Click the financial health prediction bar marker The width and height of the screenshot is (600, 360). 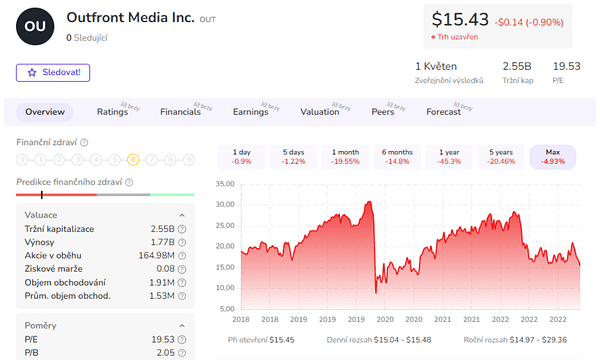tap(42, 195)
